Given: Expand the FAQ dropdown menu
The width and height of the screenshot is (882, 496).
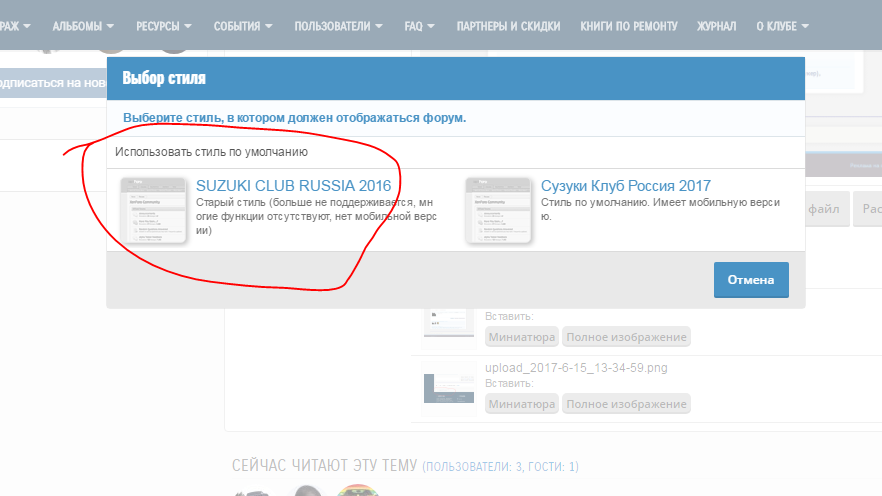Looking at the screenshot, I should pos(420,25).
